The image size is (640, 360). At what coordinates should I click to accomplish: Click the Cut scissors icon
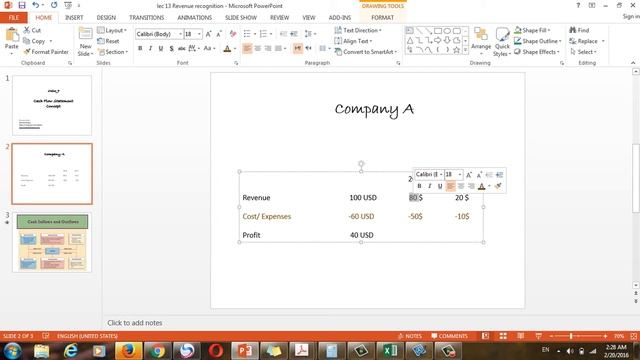click(x=27, y=30)
